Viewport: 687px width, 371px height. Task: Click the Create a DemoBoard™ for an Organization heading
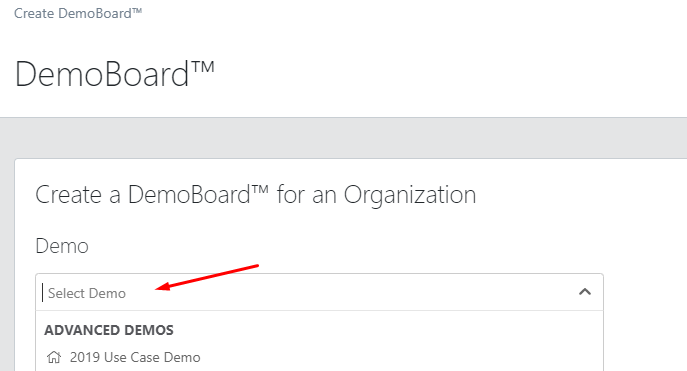[x=255, y=194]
